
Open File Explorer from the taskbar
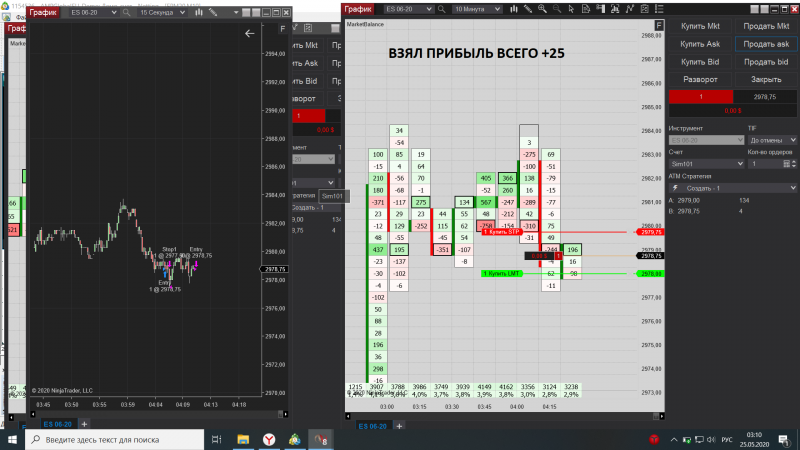[x=243, y=439]
